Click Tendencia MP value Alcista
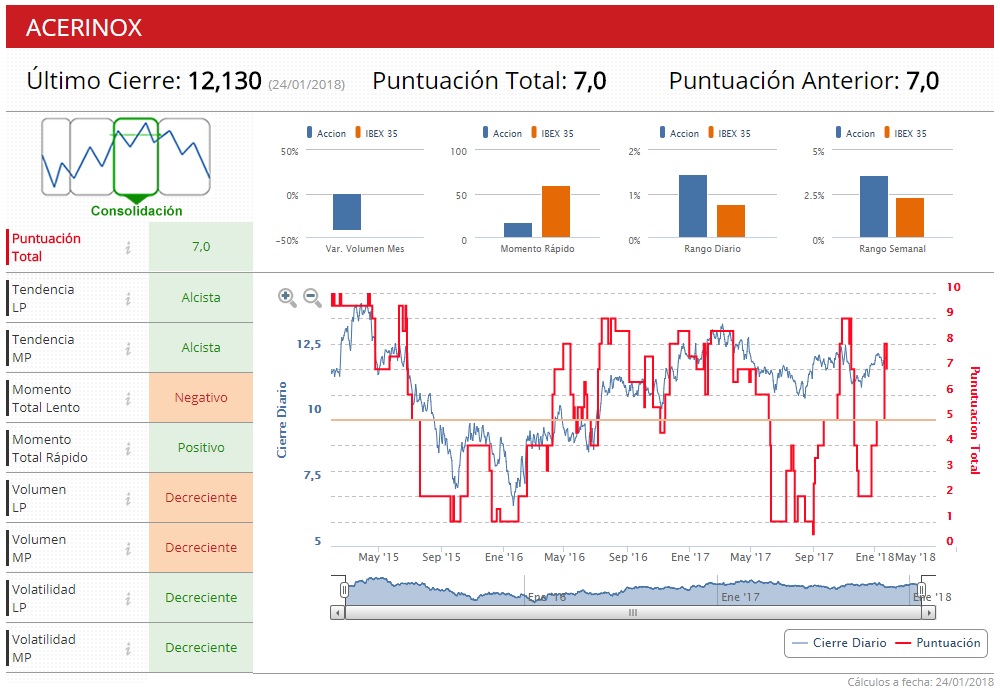This screenshot has height=694, width=1000. 201,348
